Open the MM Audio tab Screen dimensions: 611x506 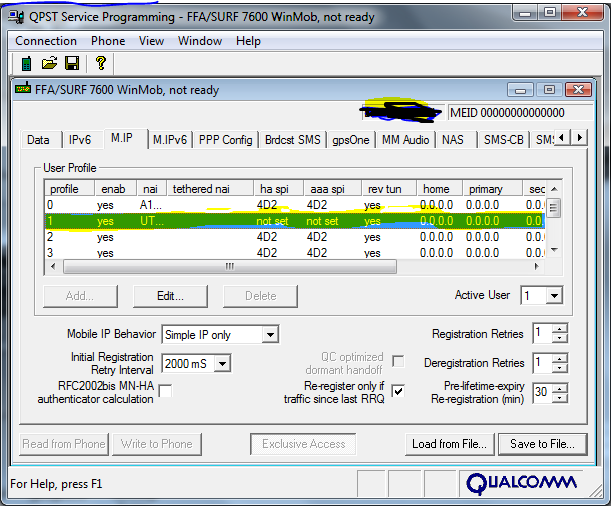(406, 140)
